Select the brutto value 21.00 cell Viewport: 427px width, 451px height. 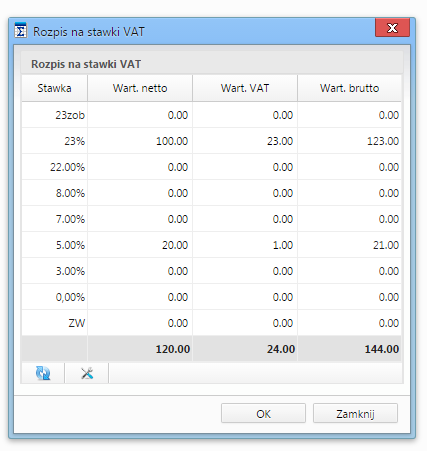pyautogui.click(x=349, y=245)
